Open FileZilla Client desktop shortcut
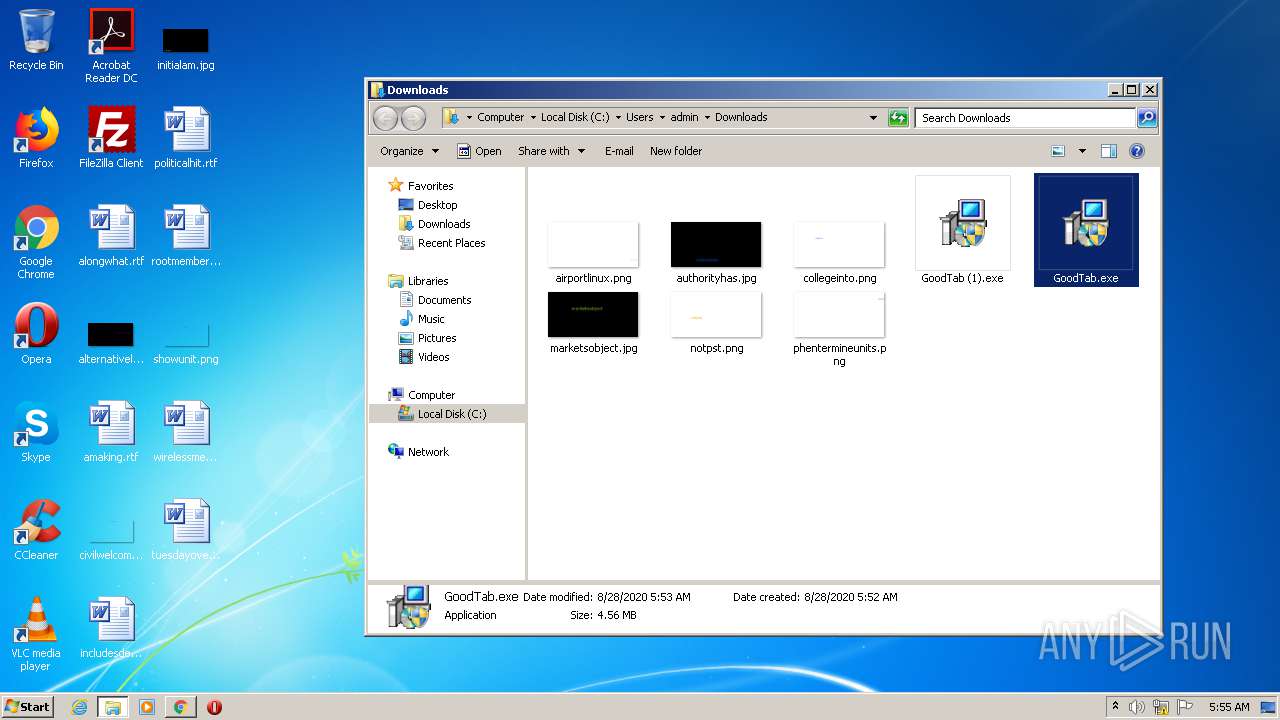 (111, 138)
